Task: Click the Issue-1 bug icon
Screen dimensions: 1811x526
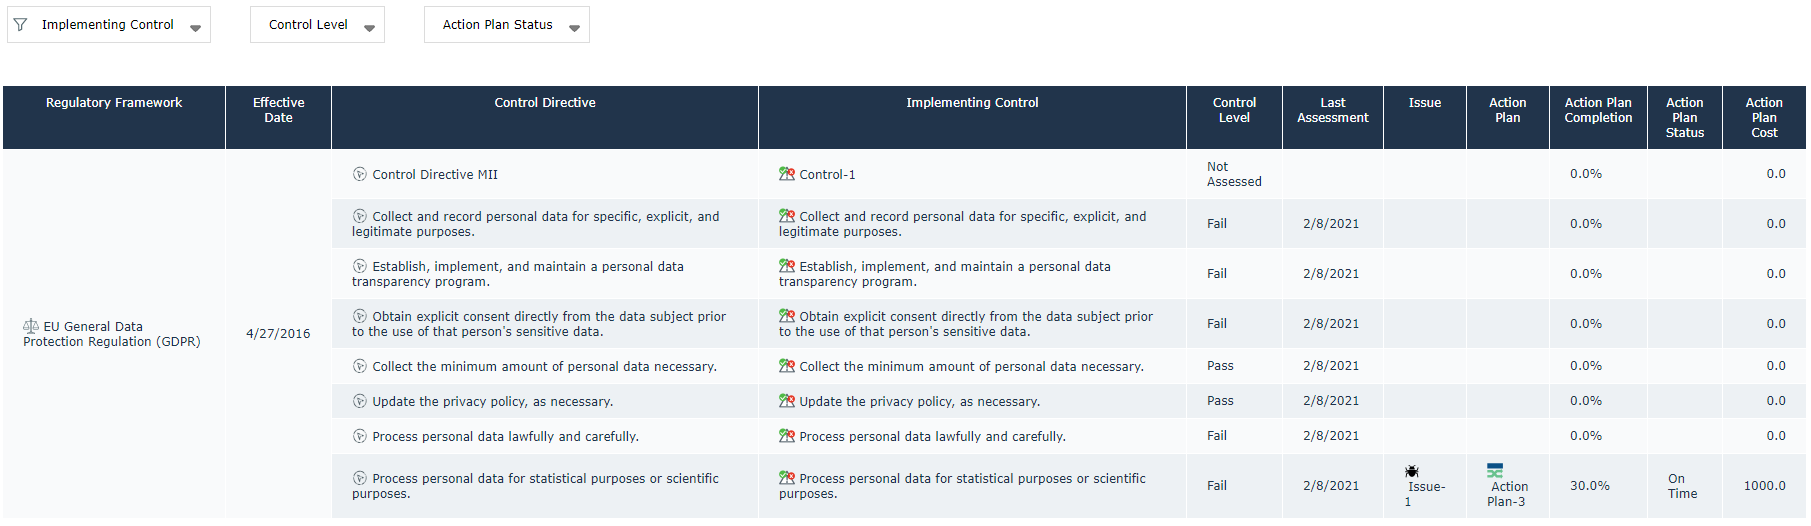Action: (x=1412, y=471)
